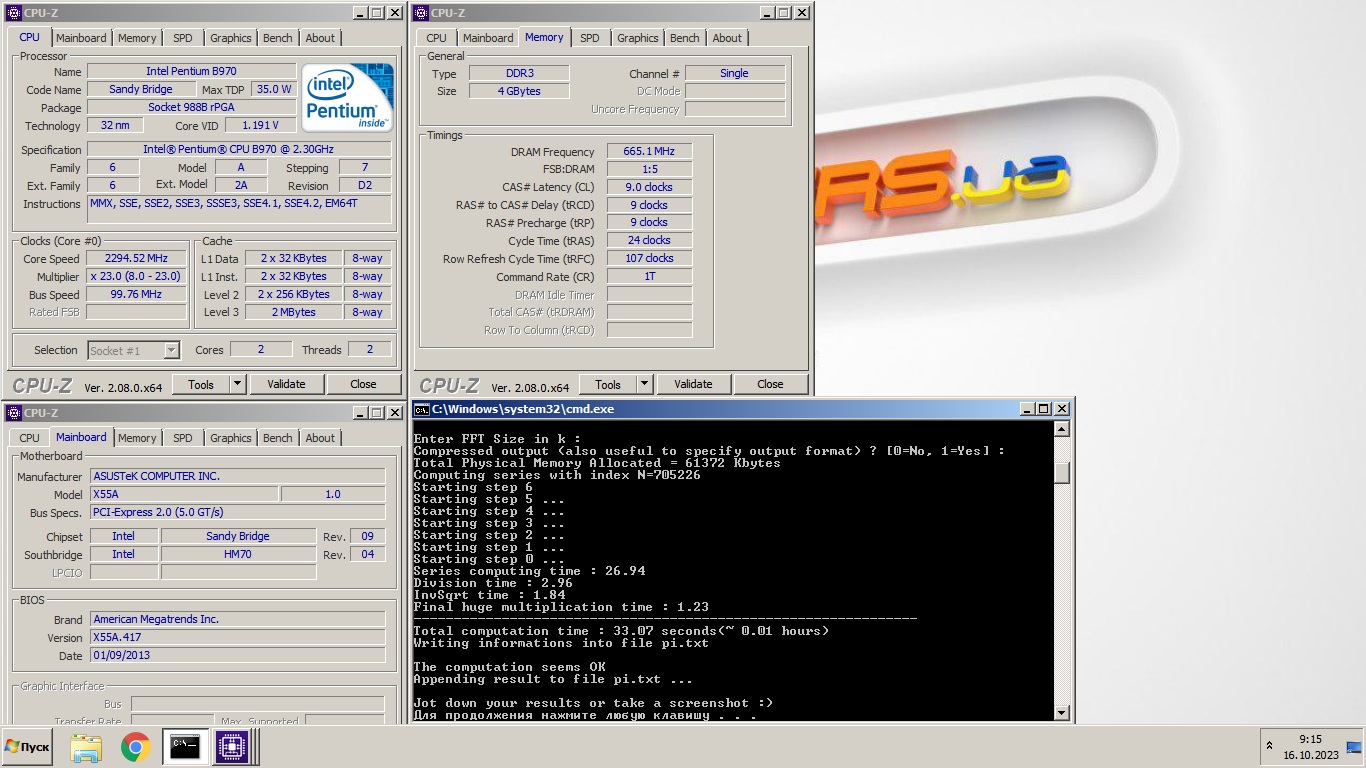The image size is (1366, 768).
Task: Open About tab in top-left CPU-Z window
Action: 320,38
